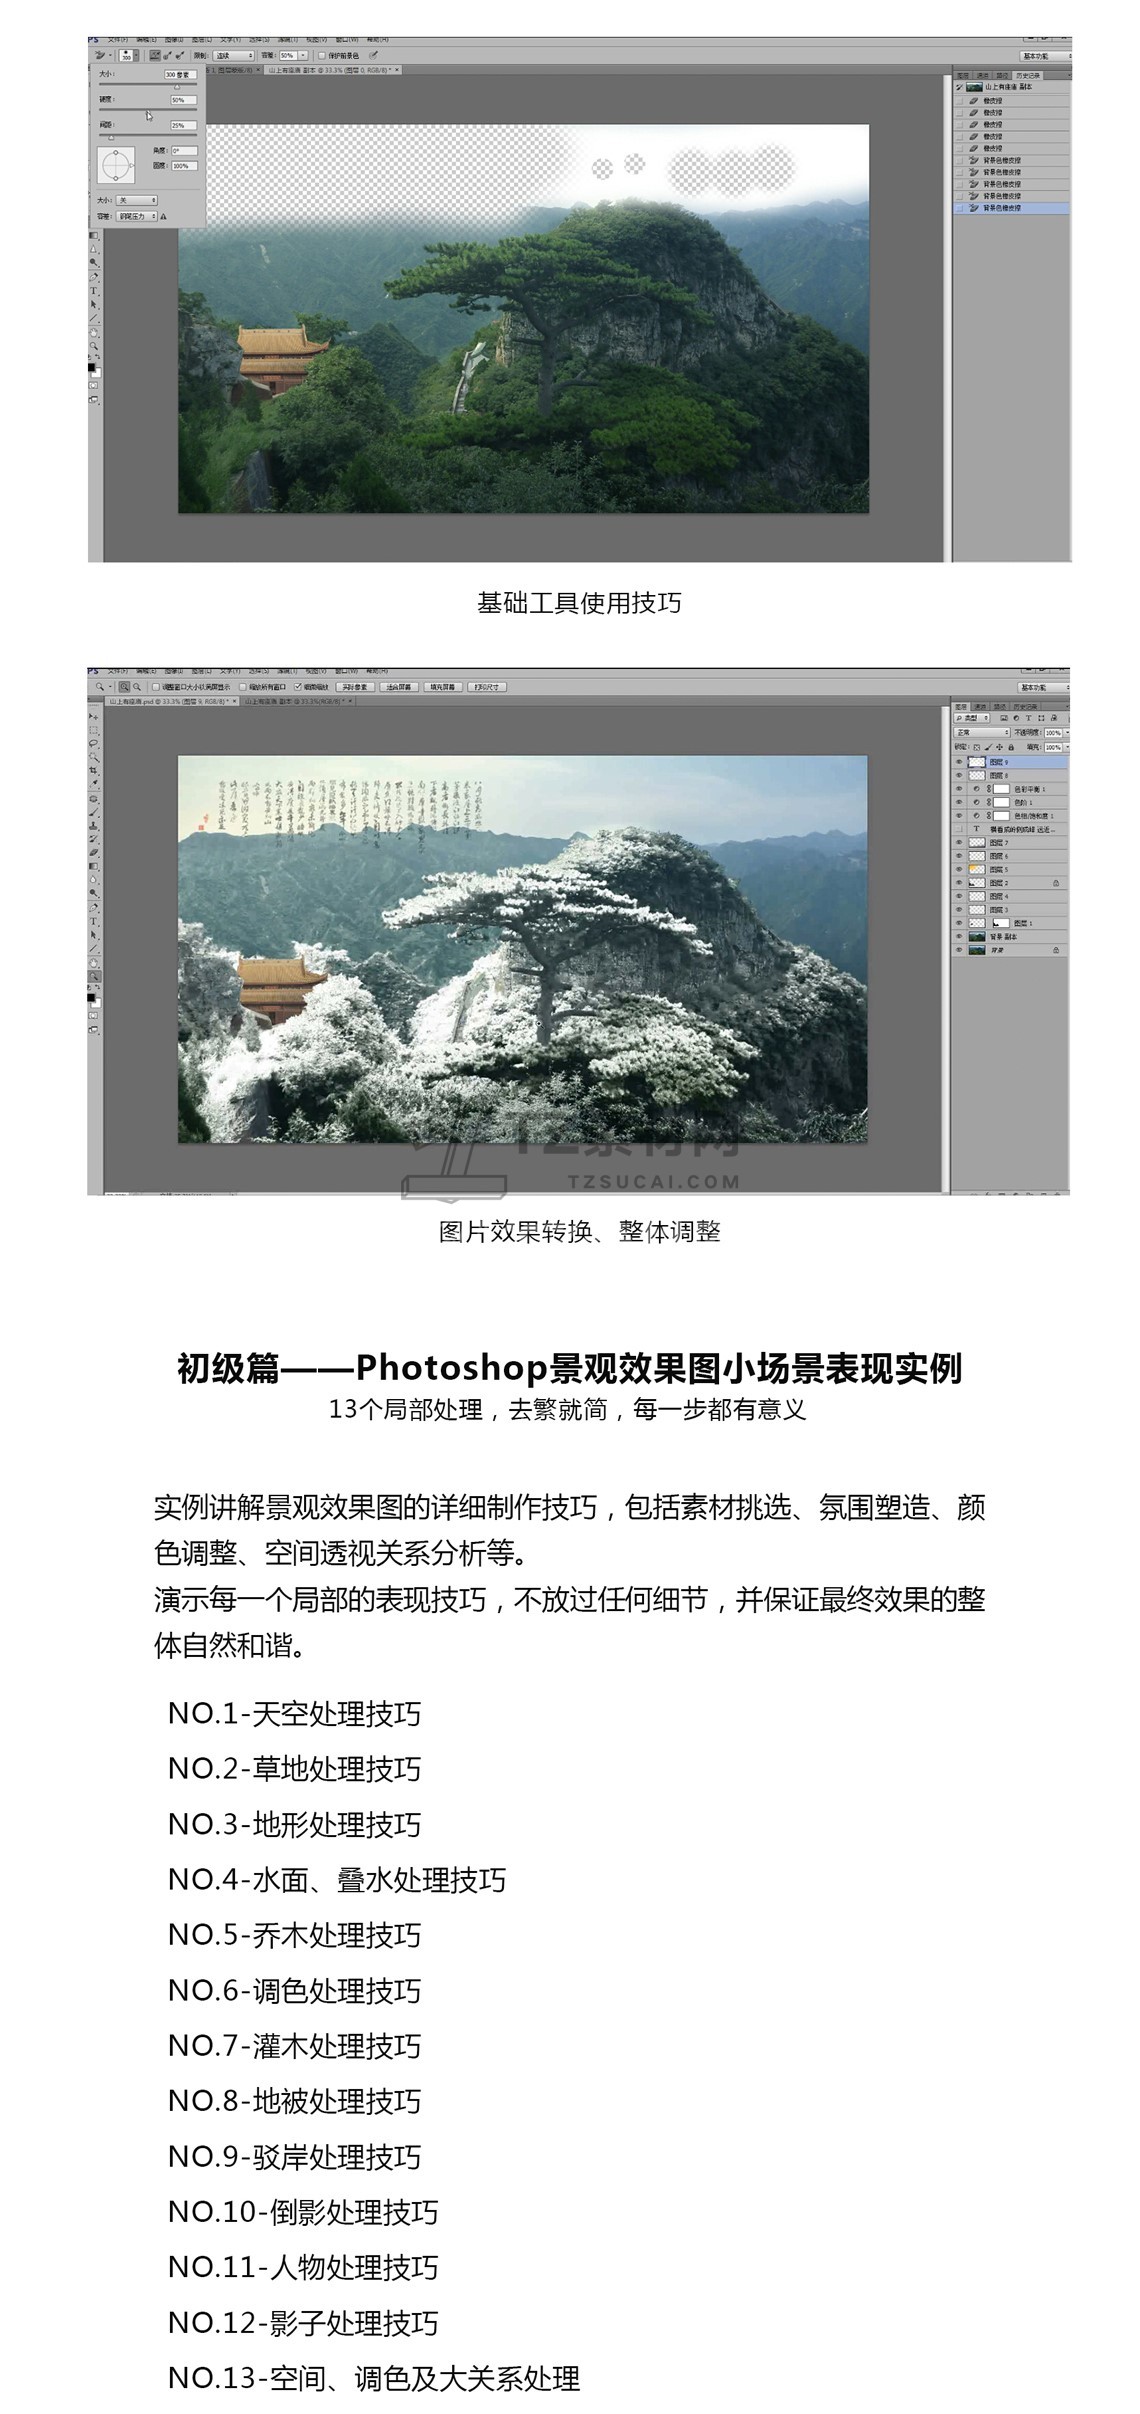Viewport: 1140px width, 2414px height.
Task: Open the 大小 关 dropdown in brush popup
Action: tap(137, 200)
